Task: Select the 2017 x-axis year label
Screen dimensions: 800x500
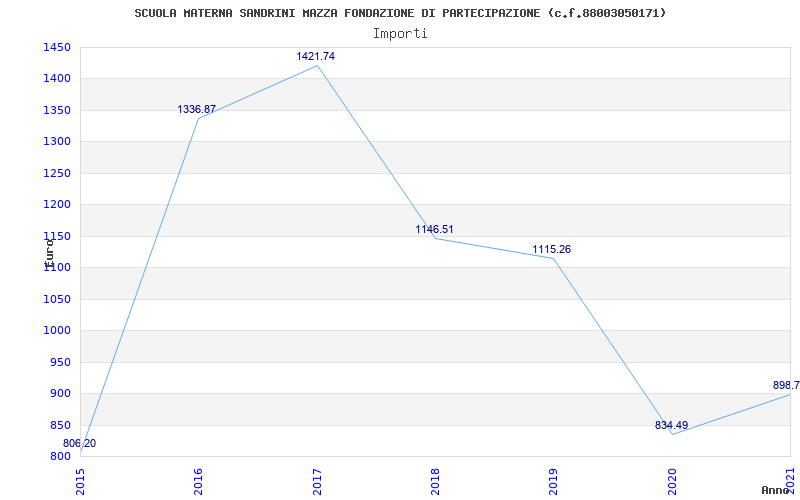Action: (x=317, y=482)
